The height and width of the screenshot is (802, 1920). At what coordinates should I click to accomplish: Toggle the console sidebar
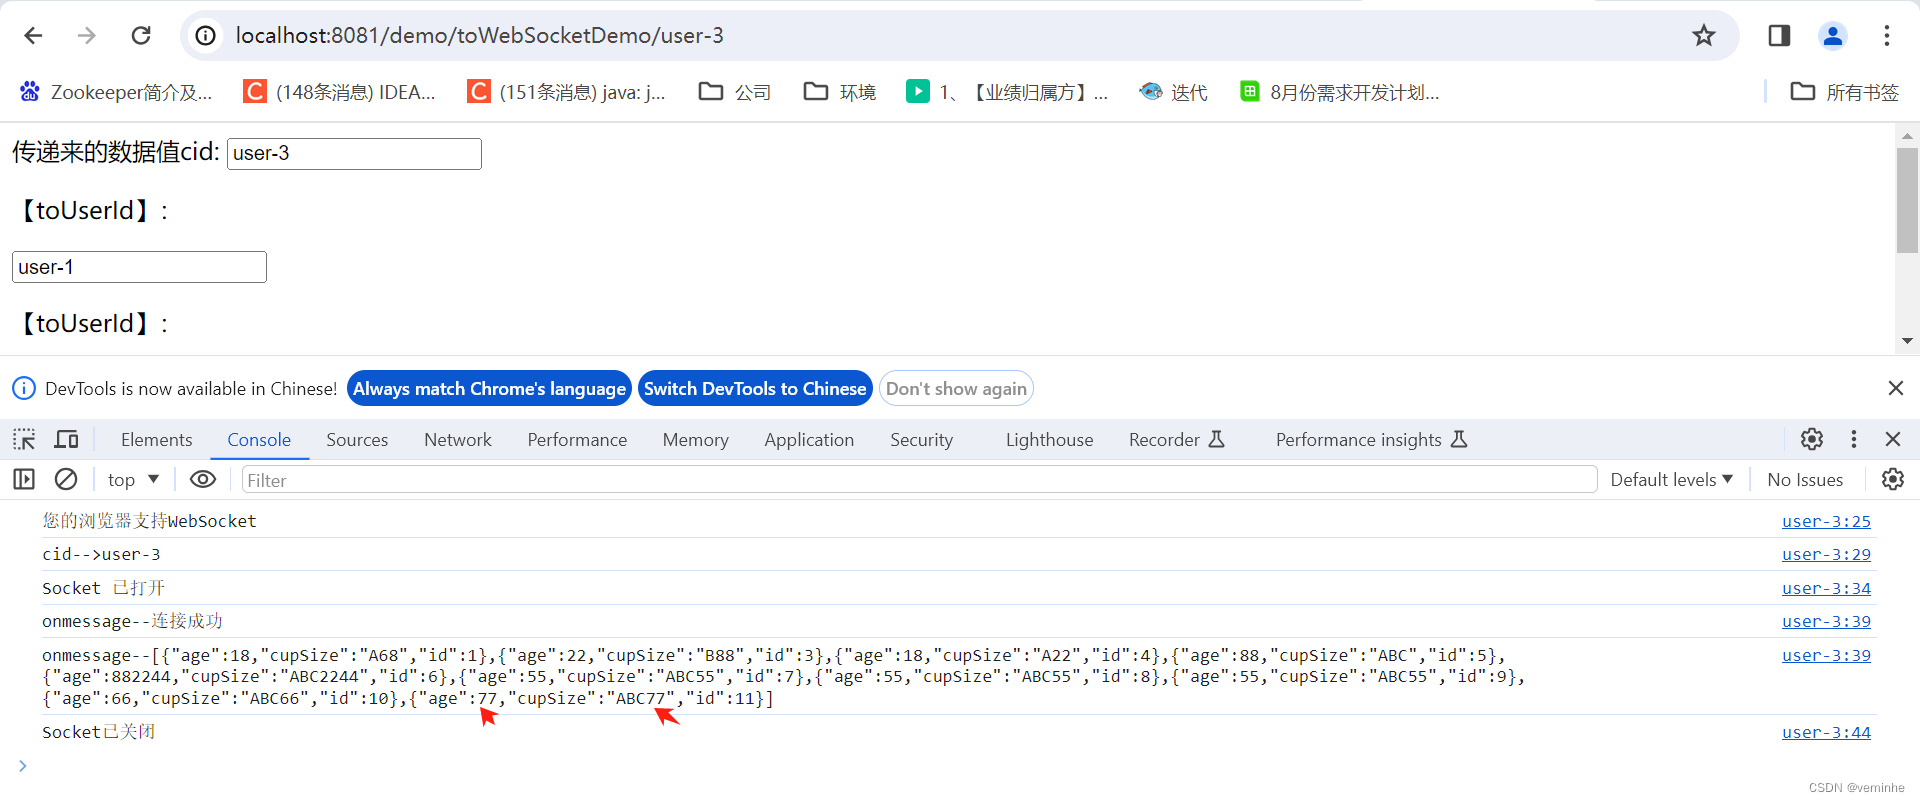(x=24, y=480)
